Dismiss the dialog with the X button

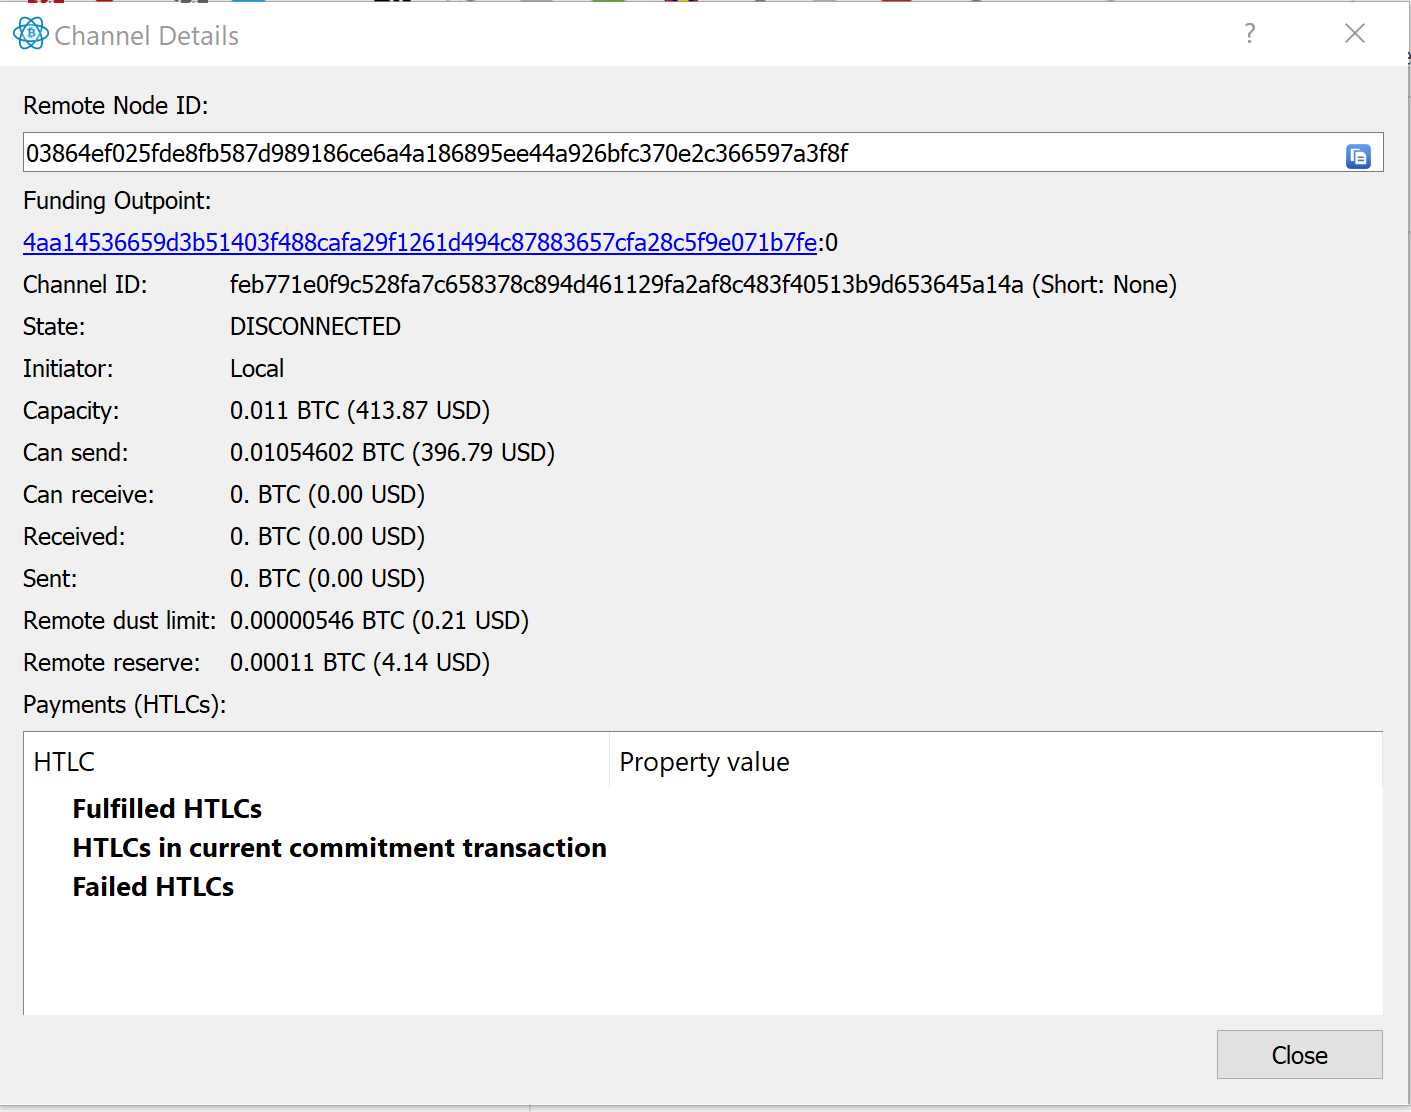click(x=1354, y=33)
